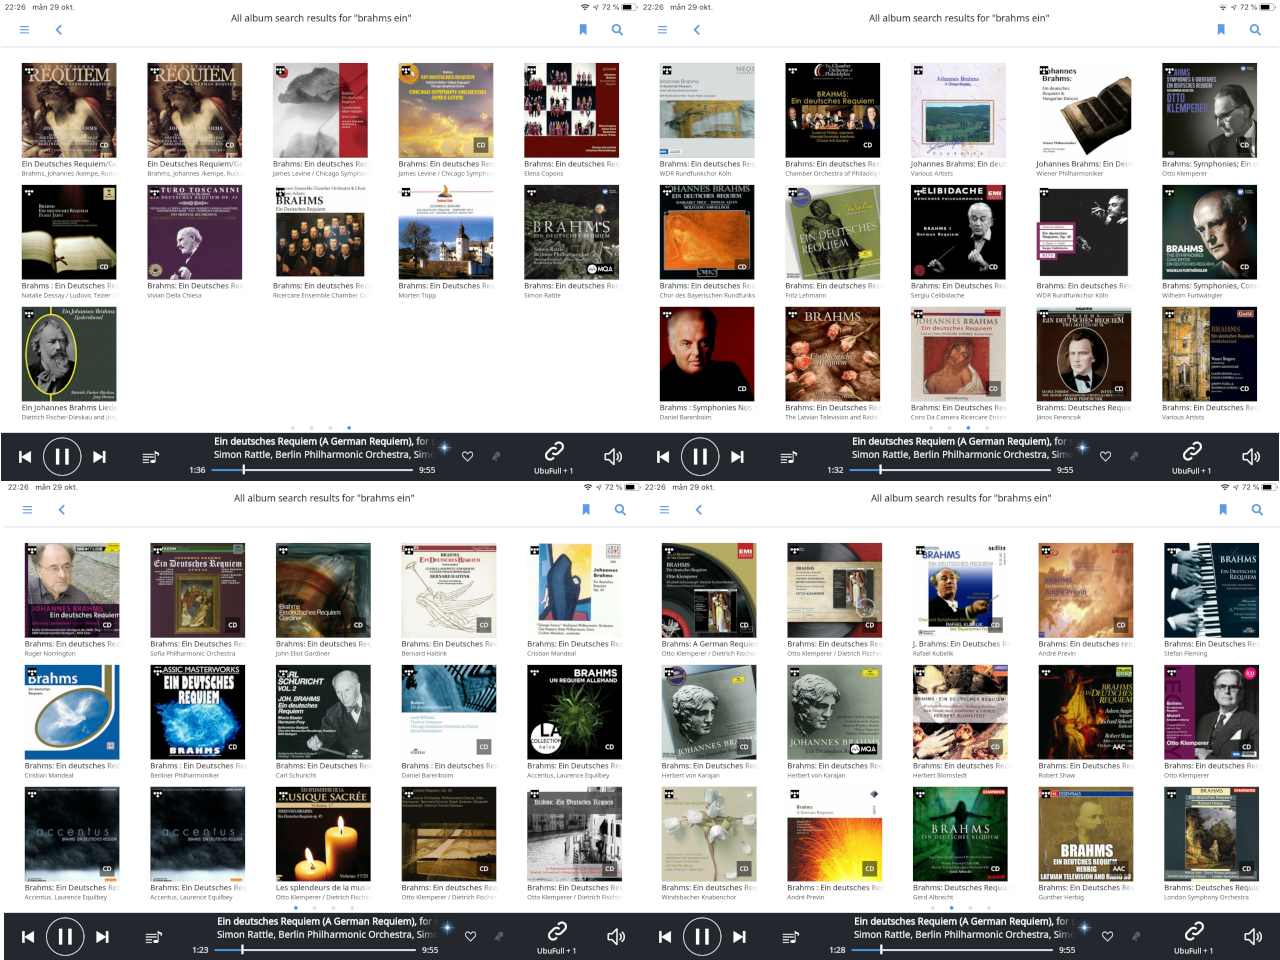Tap bookmark icon in panel playing at 1:36
Viewport: 1280px width, 960px height.
(583, 30)
